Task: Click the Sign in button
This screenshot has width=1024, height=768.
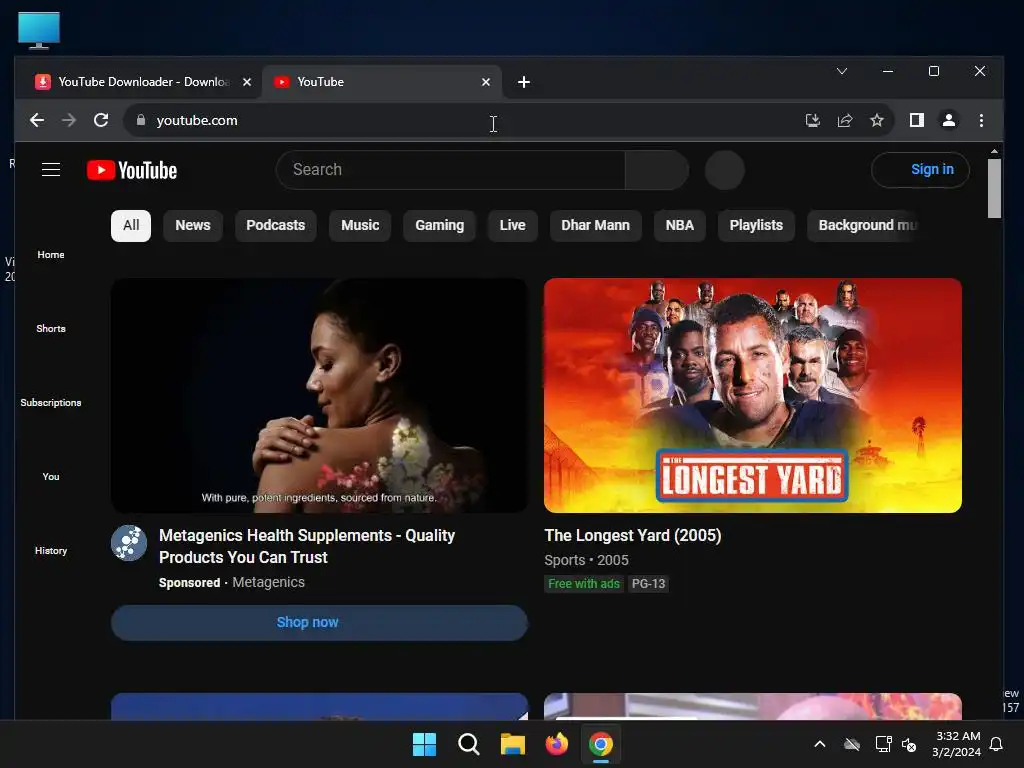Action: pyautogui.click(x=920, y=170)
